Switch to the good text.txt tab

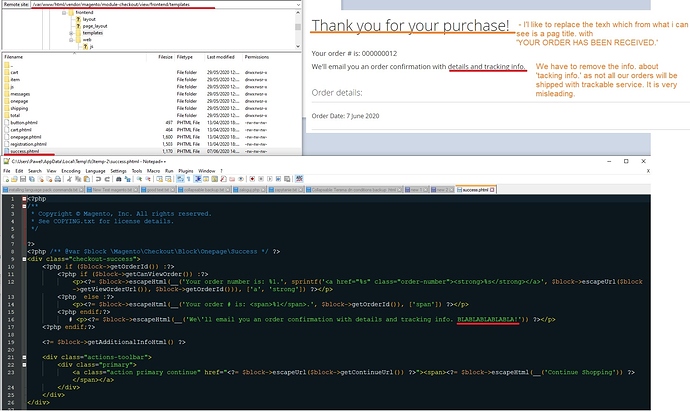click(158, 190)
